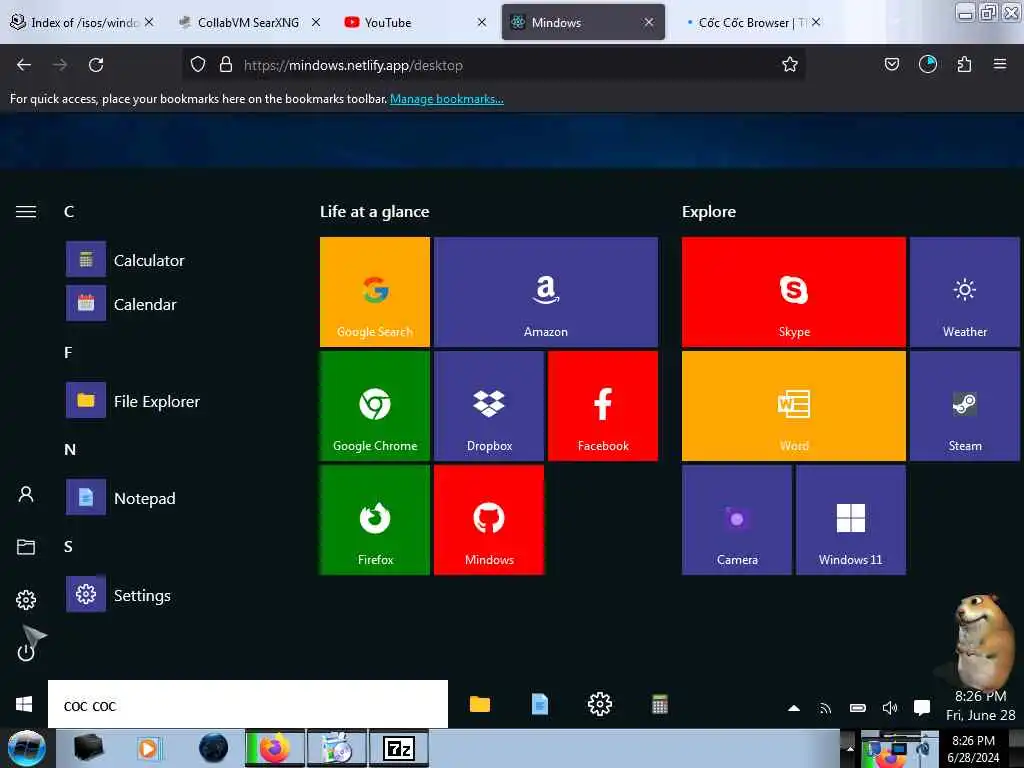Switch to the CollabVM SearXNG tab

(x=248, y=22)
